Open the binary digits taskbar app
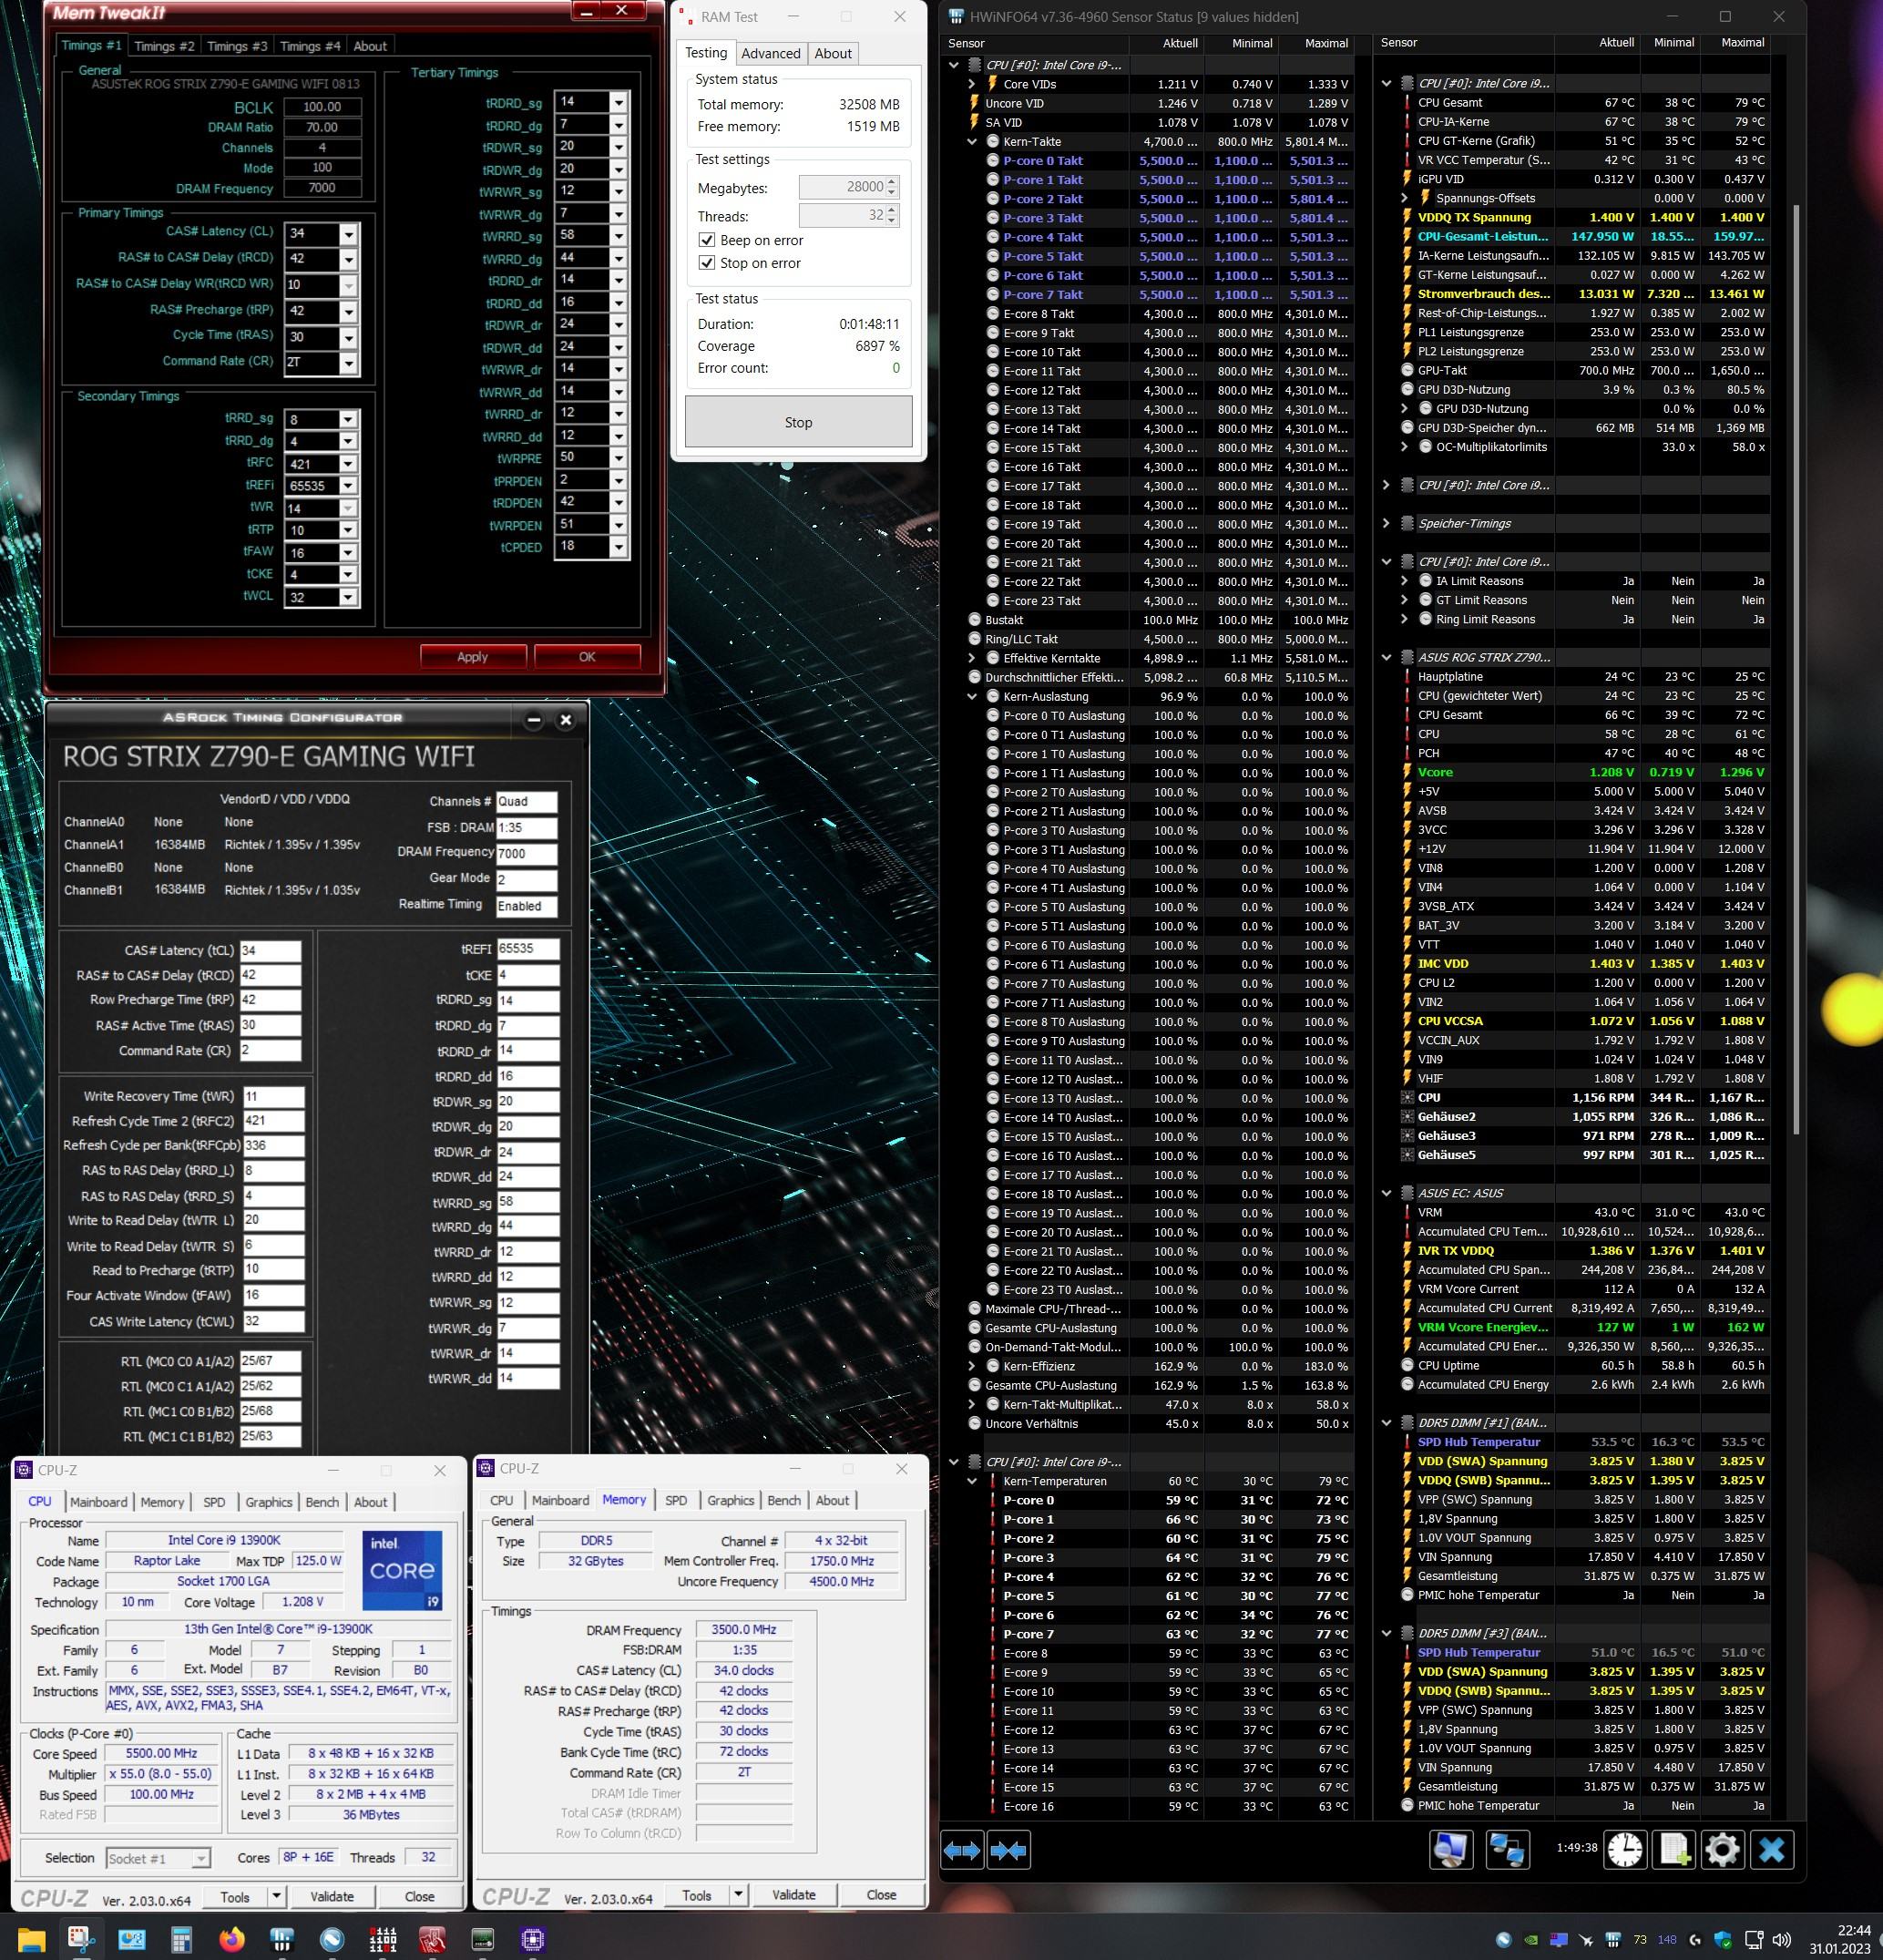1883x1960 pixels. [x=382, y=1940]
